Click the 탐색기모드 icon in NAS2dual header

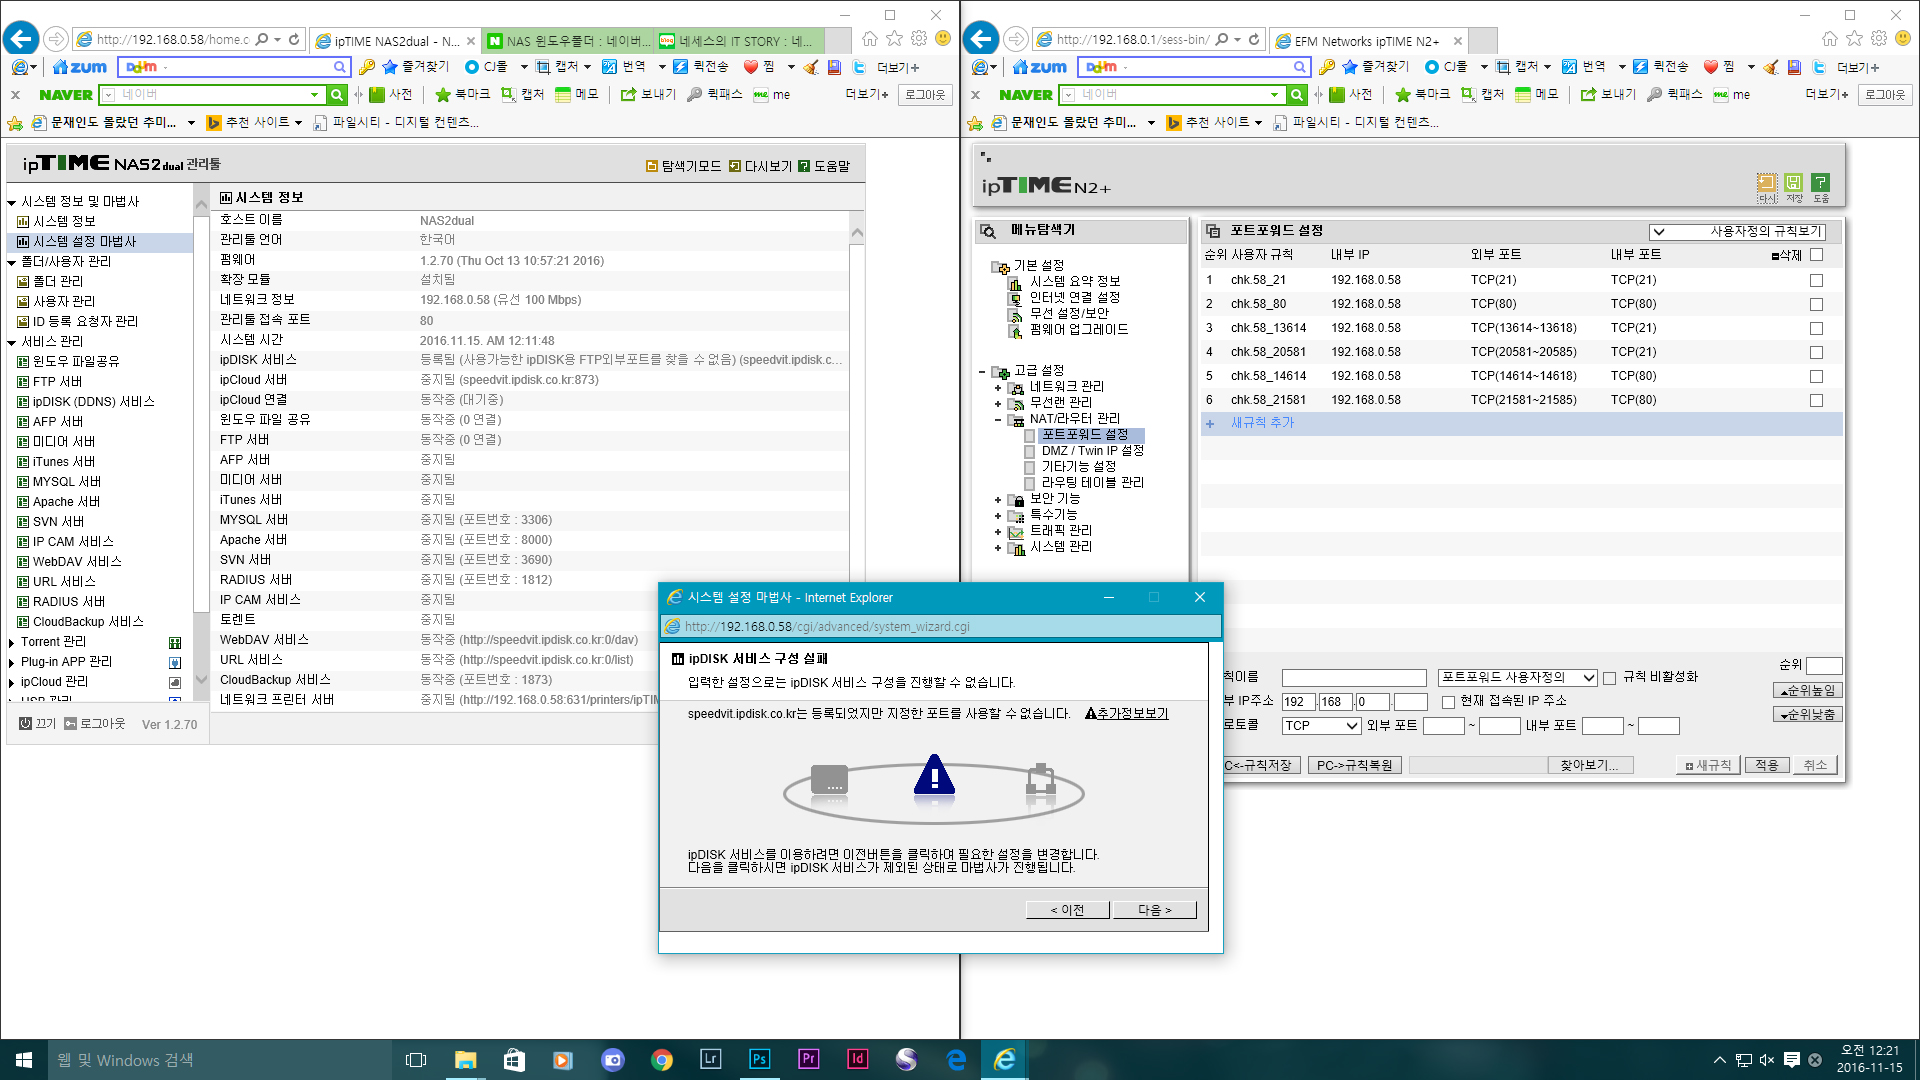pos(652,166)
